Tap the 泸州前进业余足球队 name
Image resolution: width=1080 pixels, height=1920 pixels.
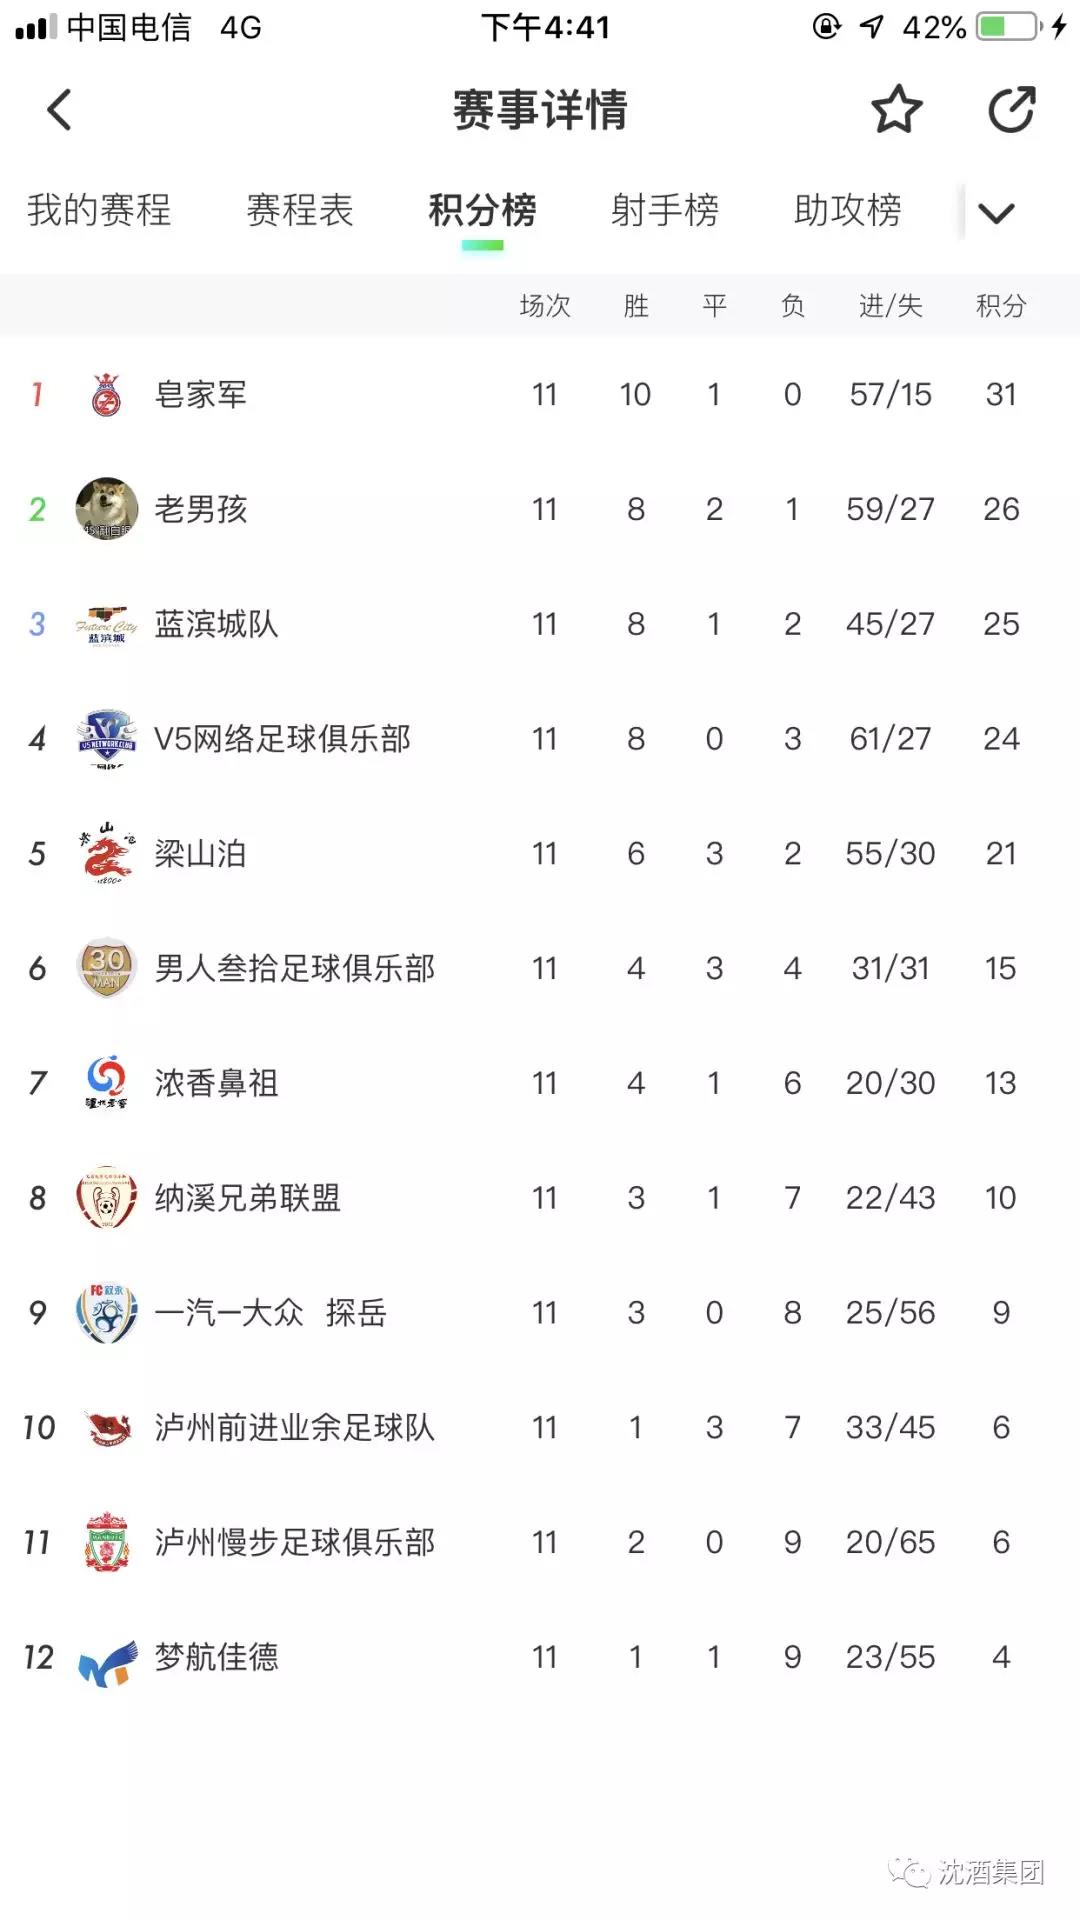pyautogui.click(x=295, y=1428)
